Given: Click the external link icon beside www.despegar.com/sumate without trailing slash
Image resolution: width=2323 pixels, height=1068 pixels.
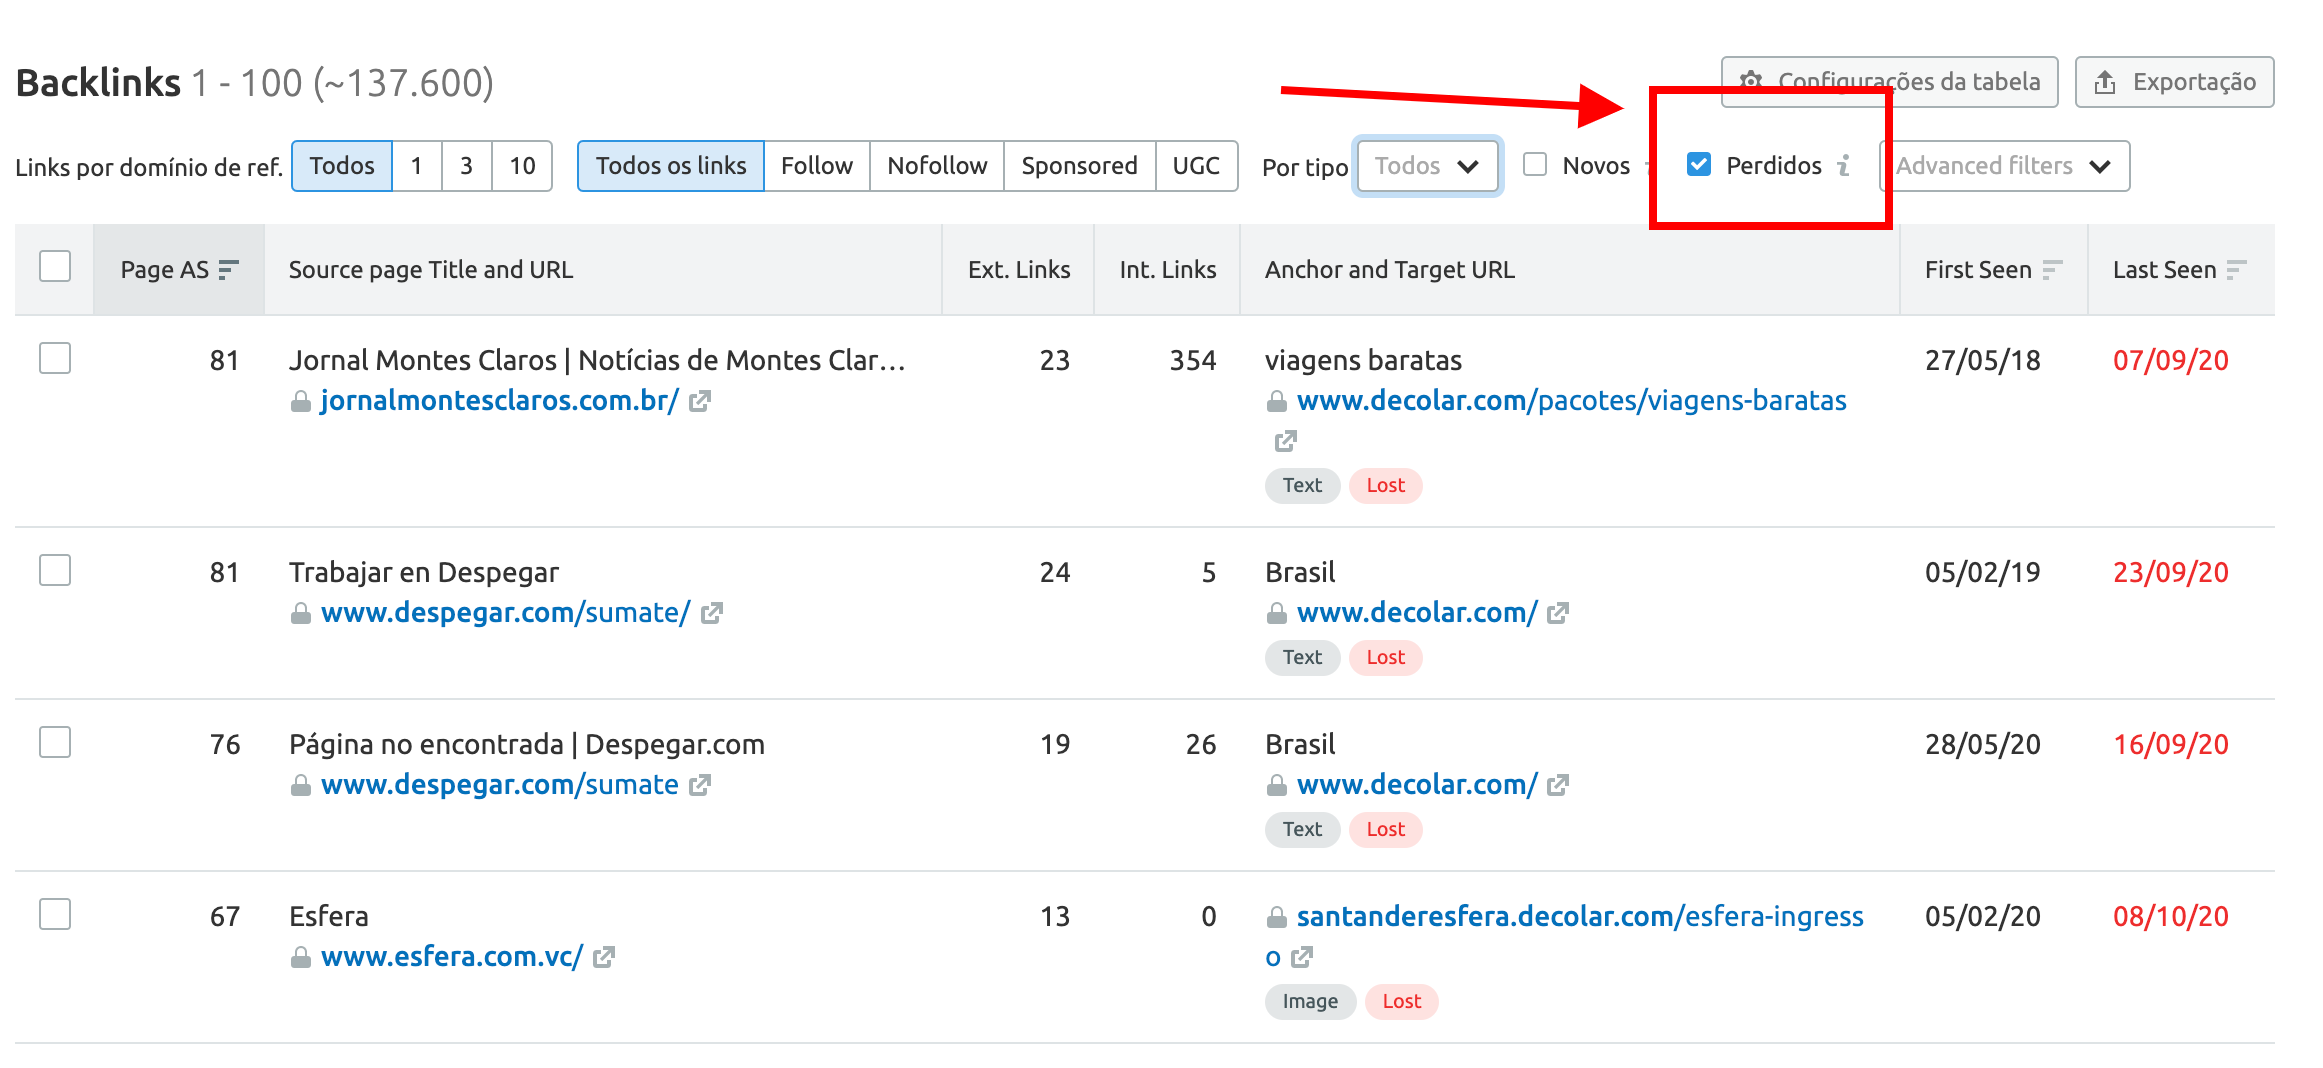Looking at the screenshot, I should pyautogui.click(x=700, y=785).
